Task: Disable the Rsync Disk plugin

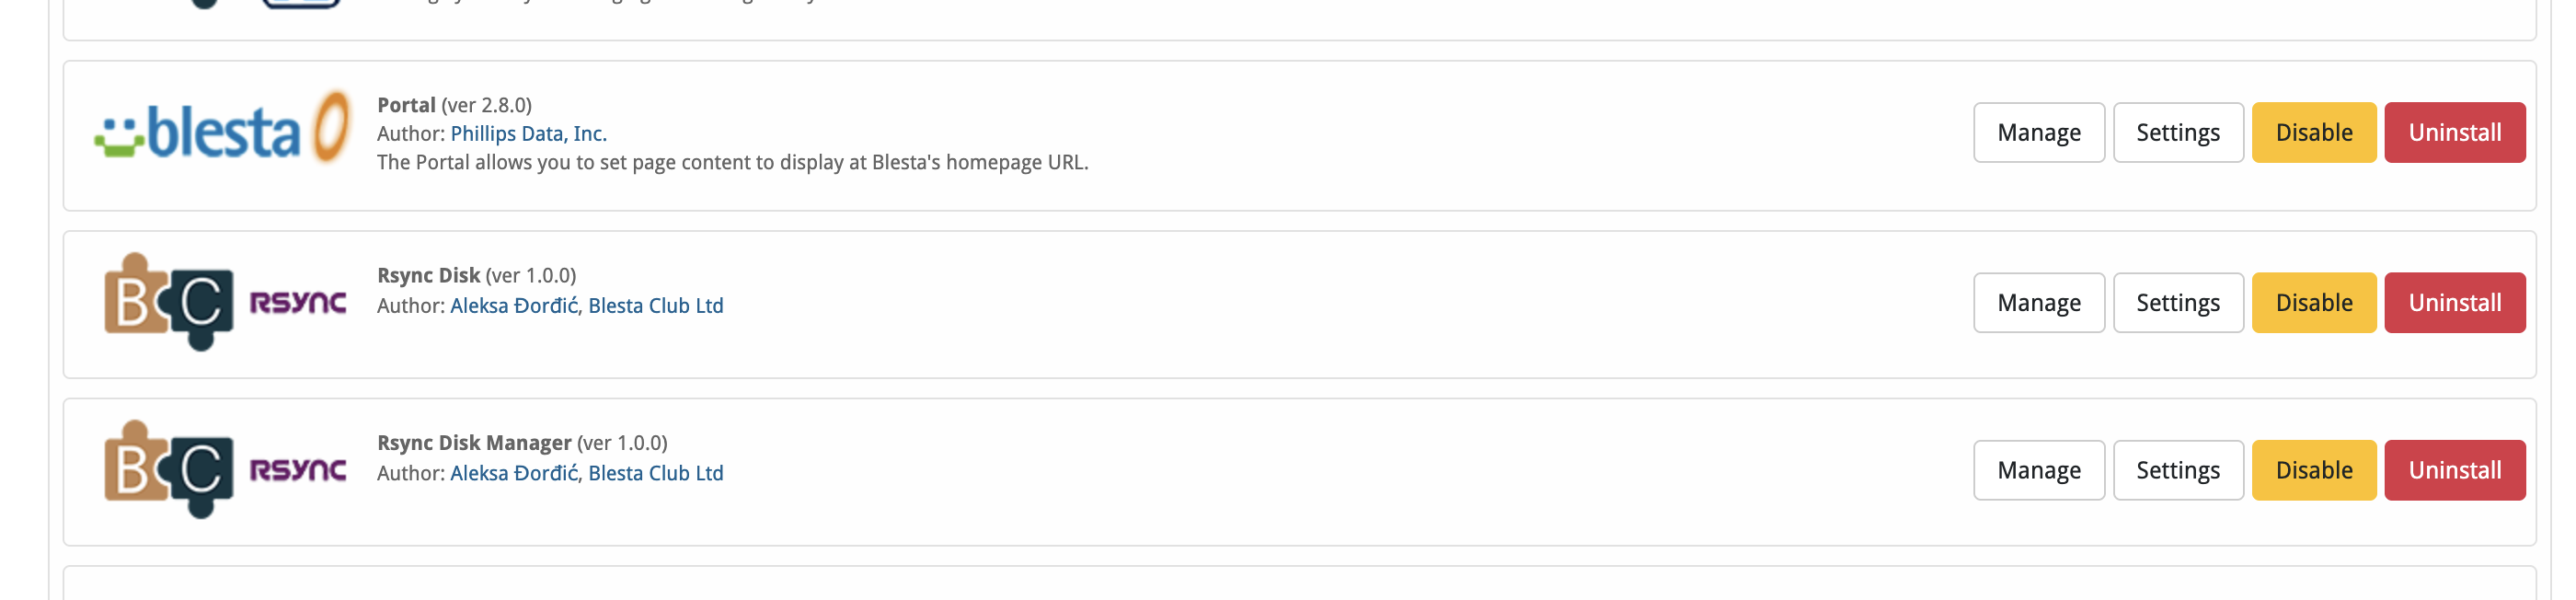Action: 2313,302
